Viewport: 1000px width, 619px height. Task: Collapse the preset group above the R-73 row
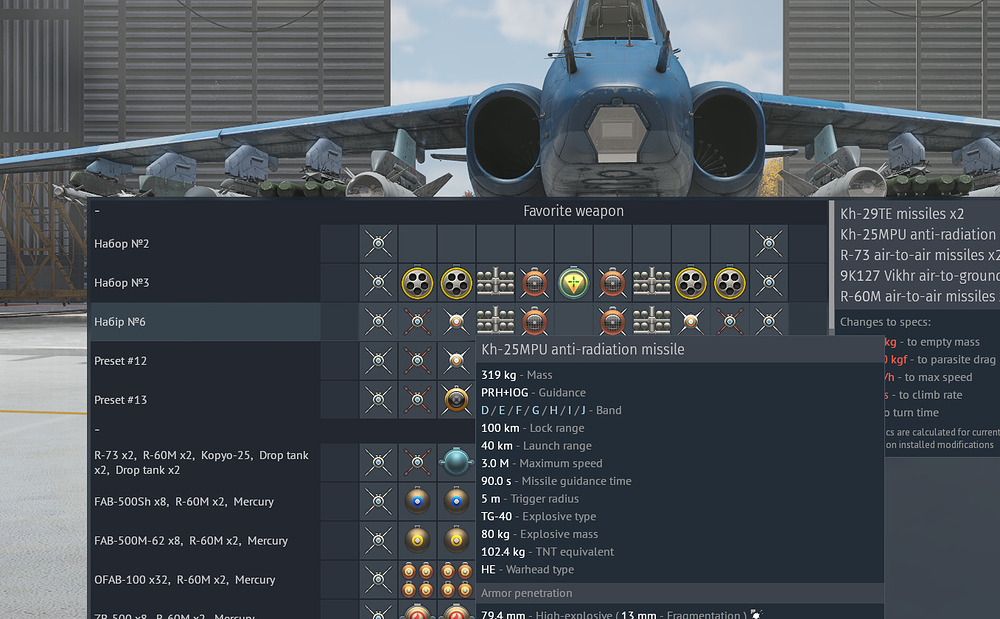pyautogui.click(x=97, y=430)
